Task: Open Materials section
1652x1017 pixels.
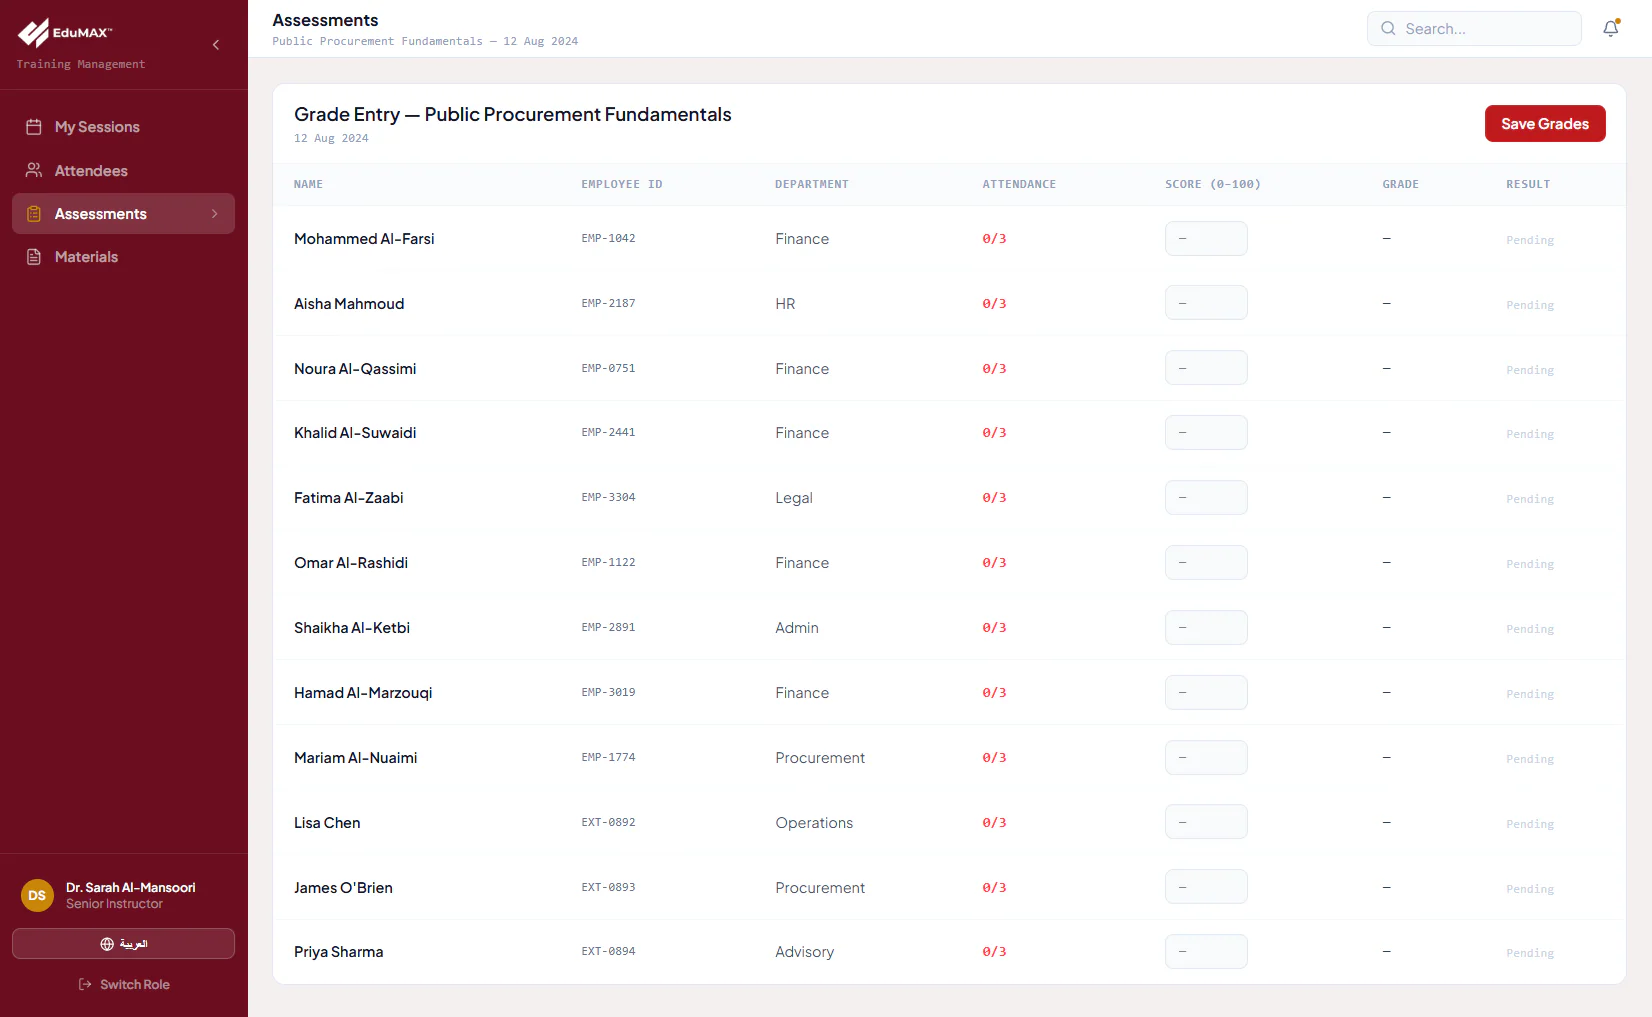Action: [123, 257]
